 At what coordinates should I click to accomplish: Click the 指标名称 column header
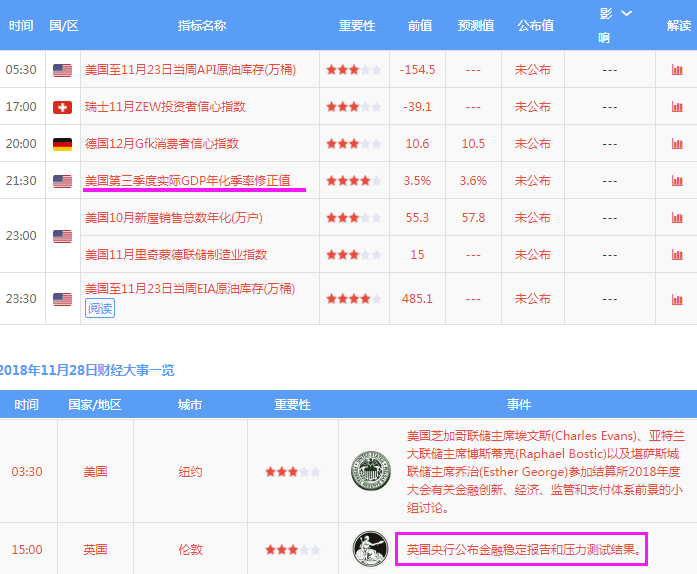[201, 25]
